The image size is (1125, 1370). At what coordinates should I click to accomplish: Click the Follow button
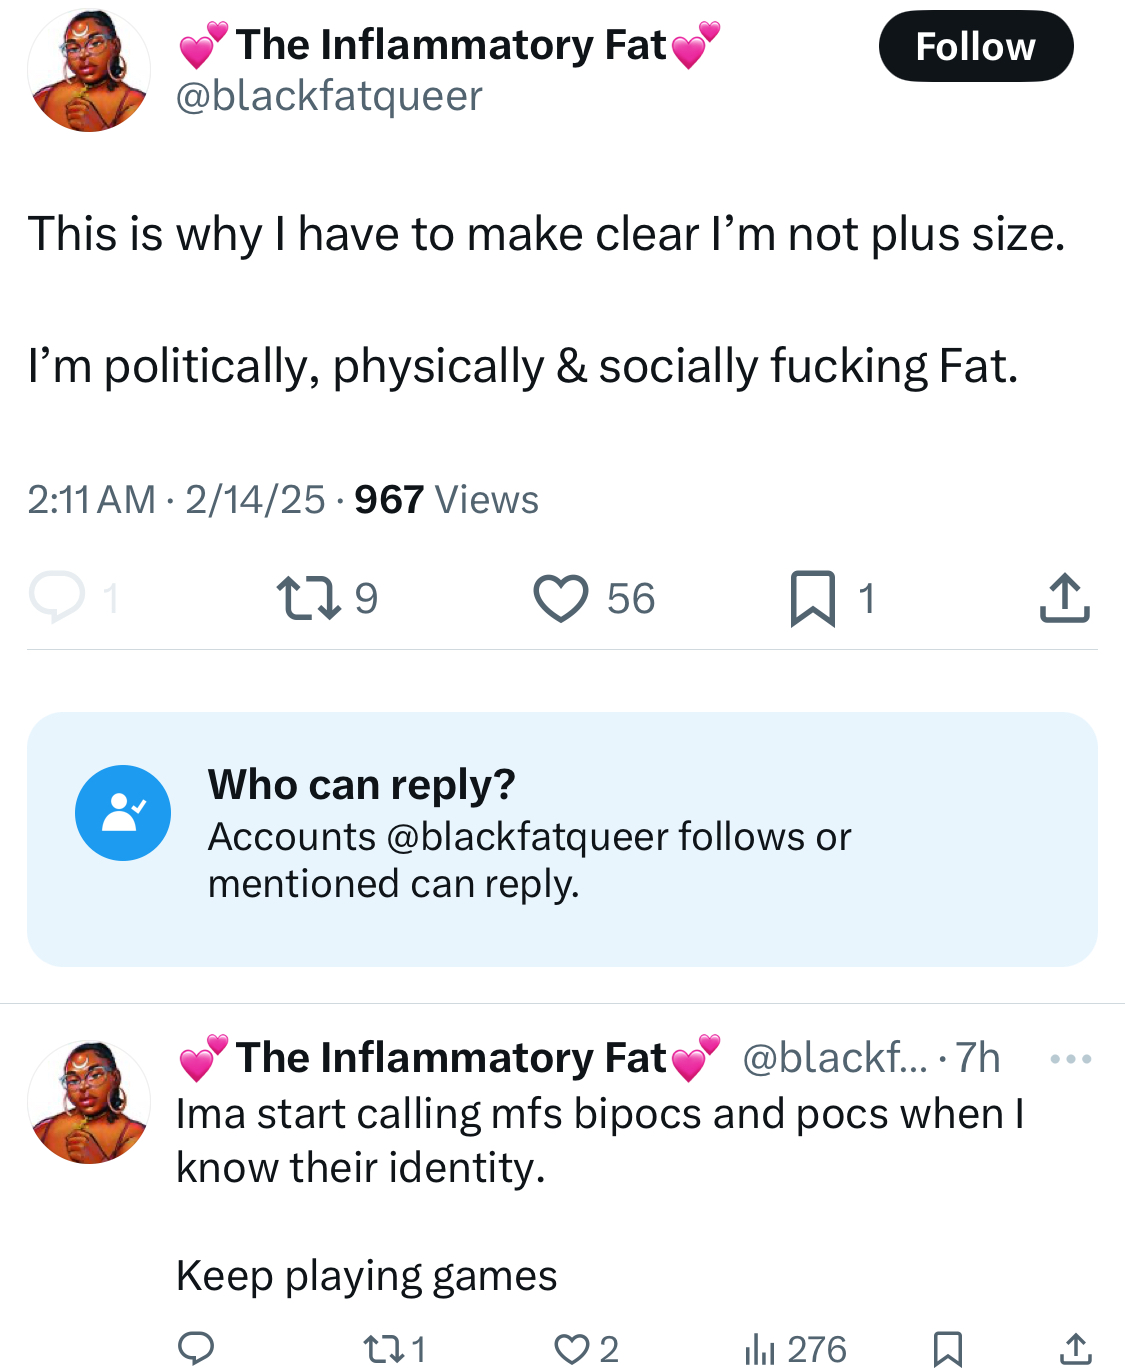975,46
